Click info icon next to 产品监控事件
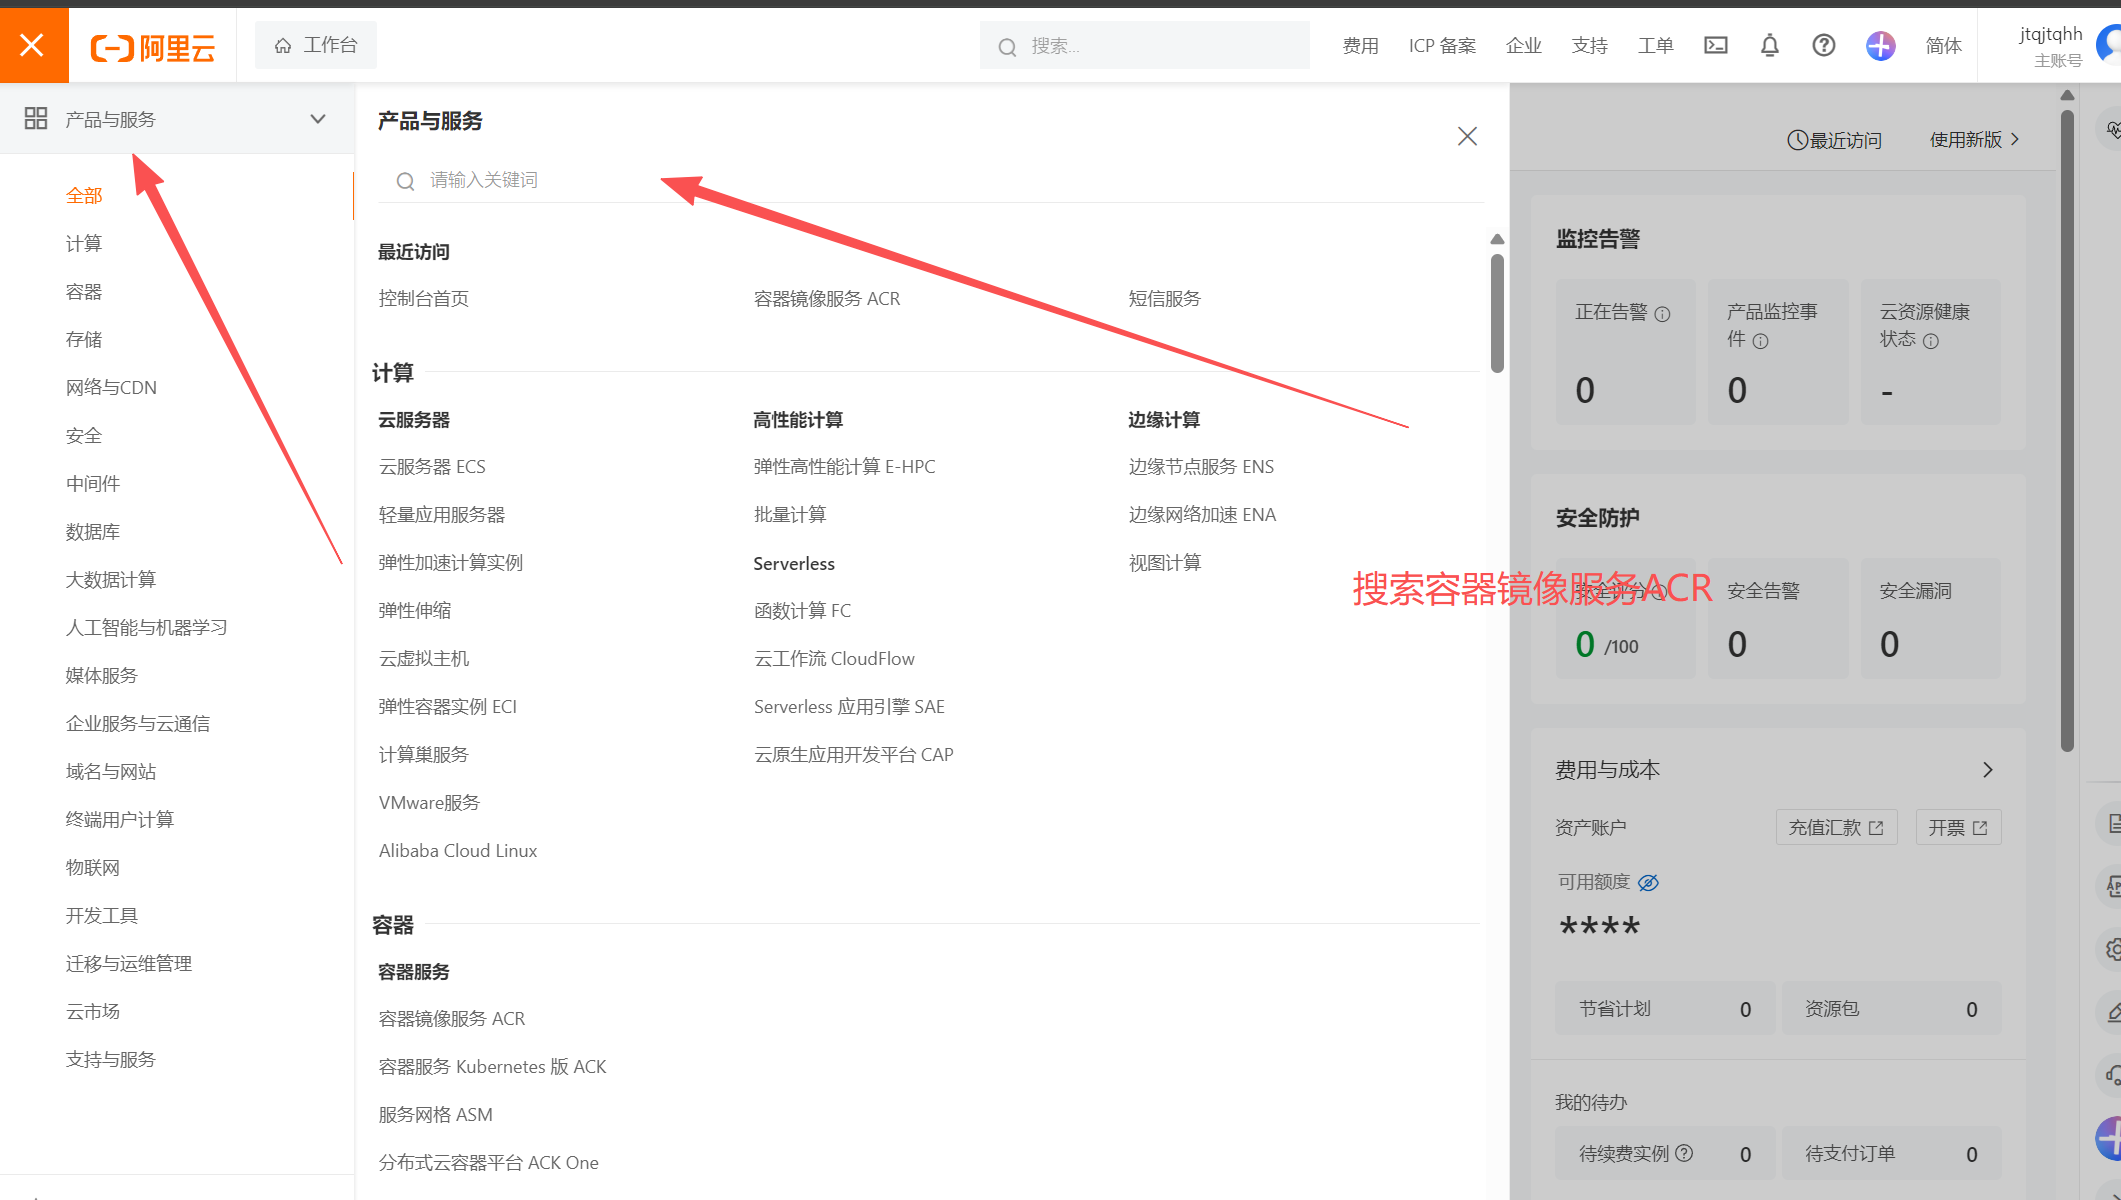The image size is (2121, 1200). [x=1761, y=341]
